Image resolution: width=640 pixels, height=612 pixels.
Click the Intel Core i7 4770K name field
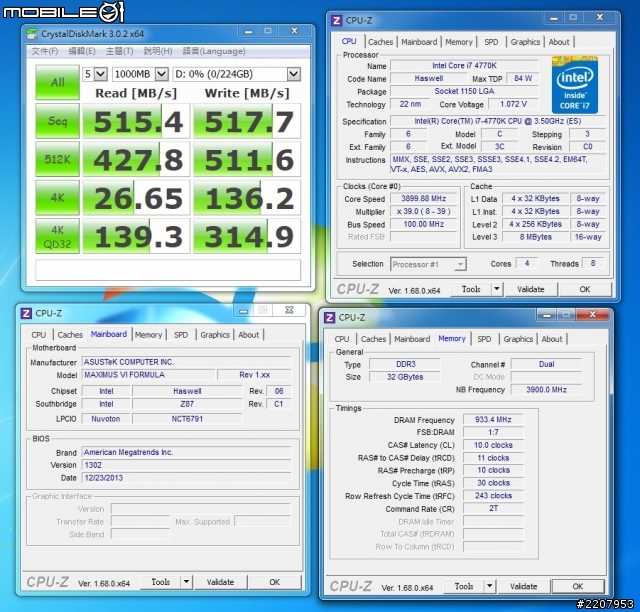click(464, 65)
